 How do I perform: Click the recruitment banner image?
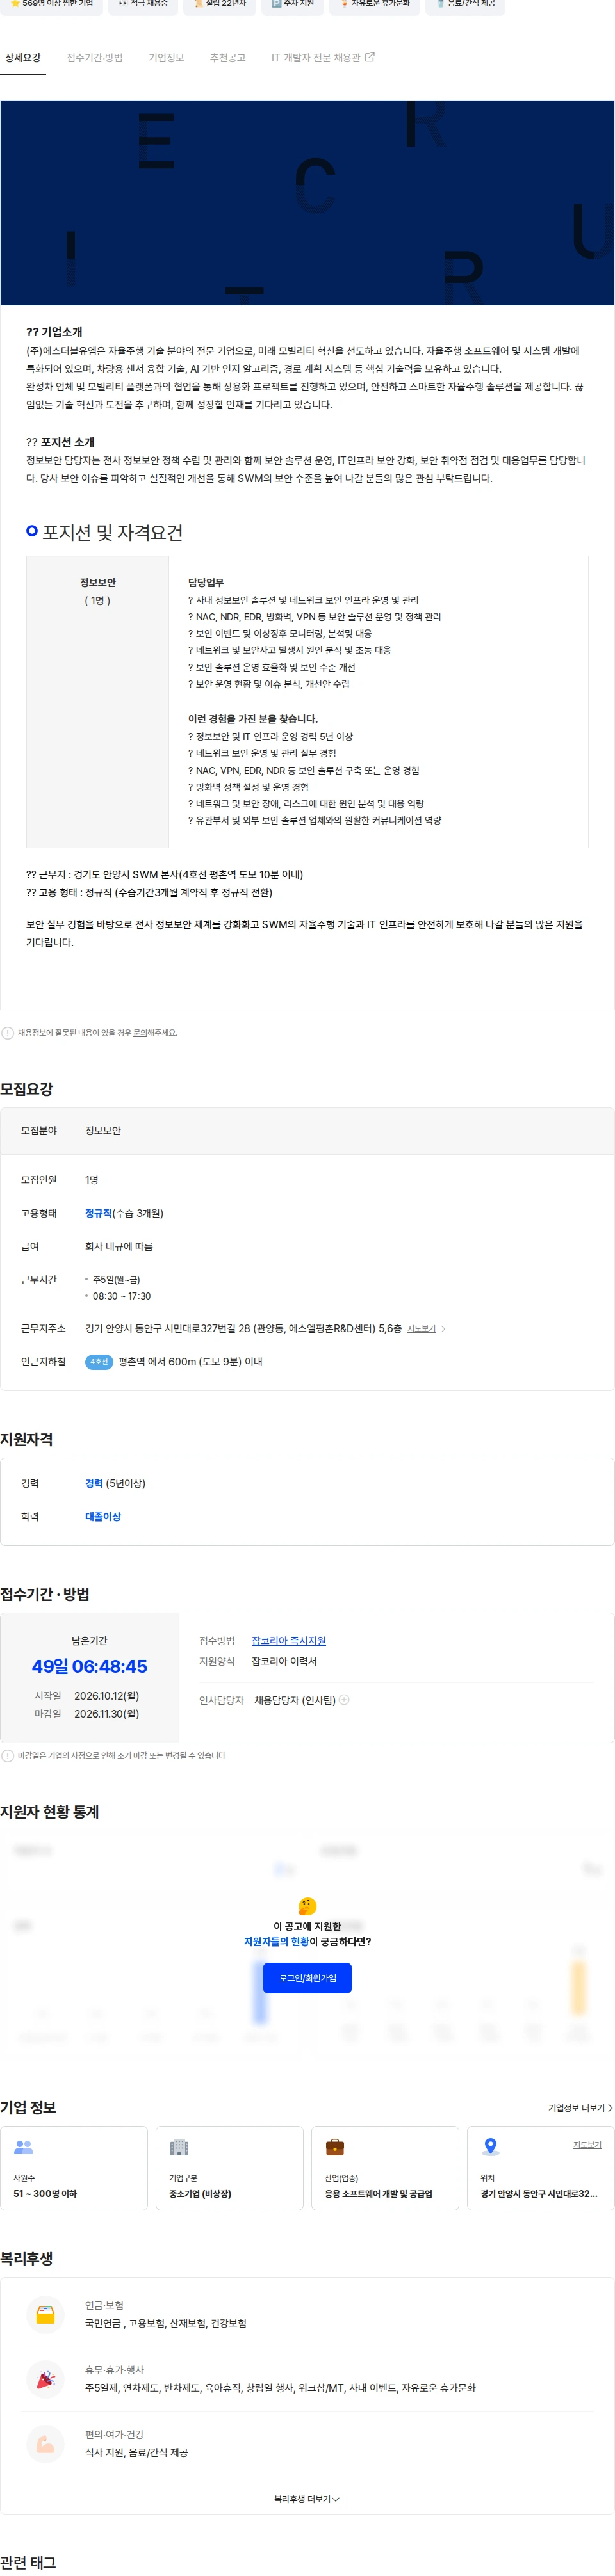tap(307, 202)
